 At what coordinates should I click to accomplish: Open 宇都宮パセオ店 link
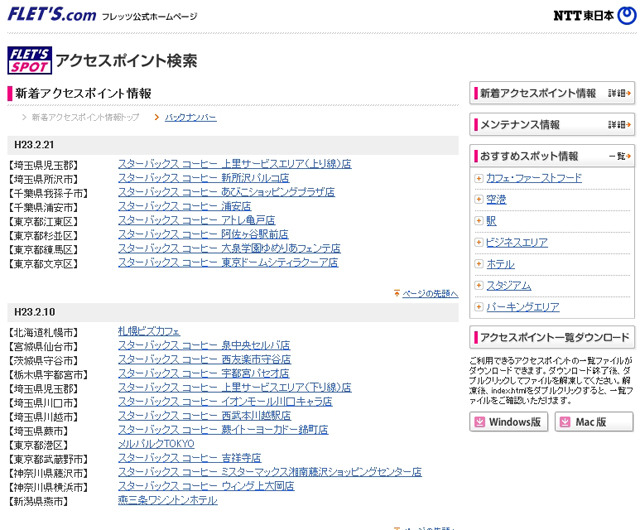(204, 374)
